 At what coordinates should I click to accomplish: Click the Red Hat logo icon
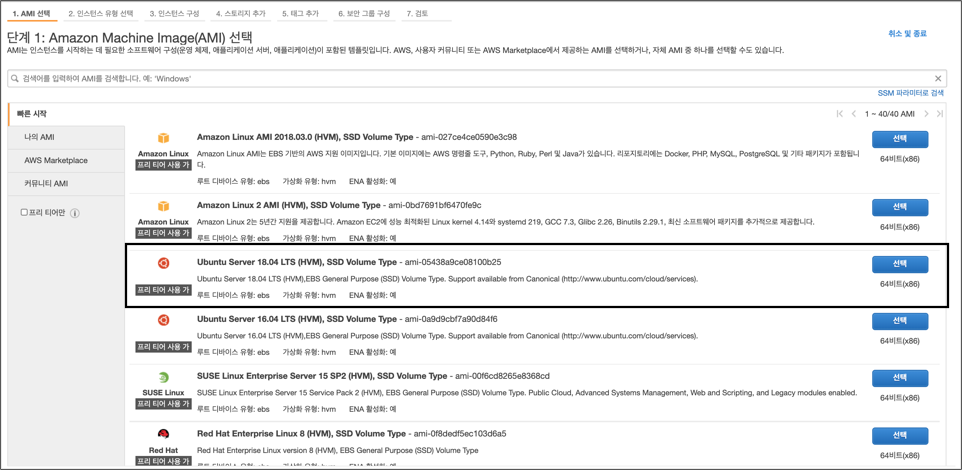tap(163, 434)
